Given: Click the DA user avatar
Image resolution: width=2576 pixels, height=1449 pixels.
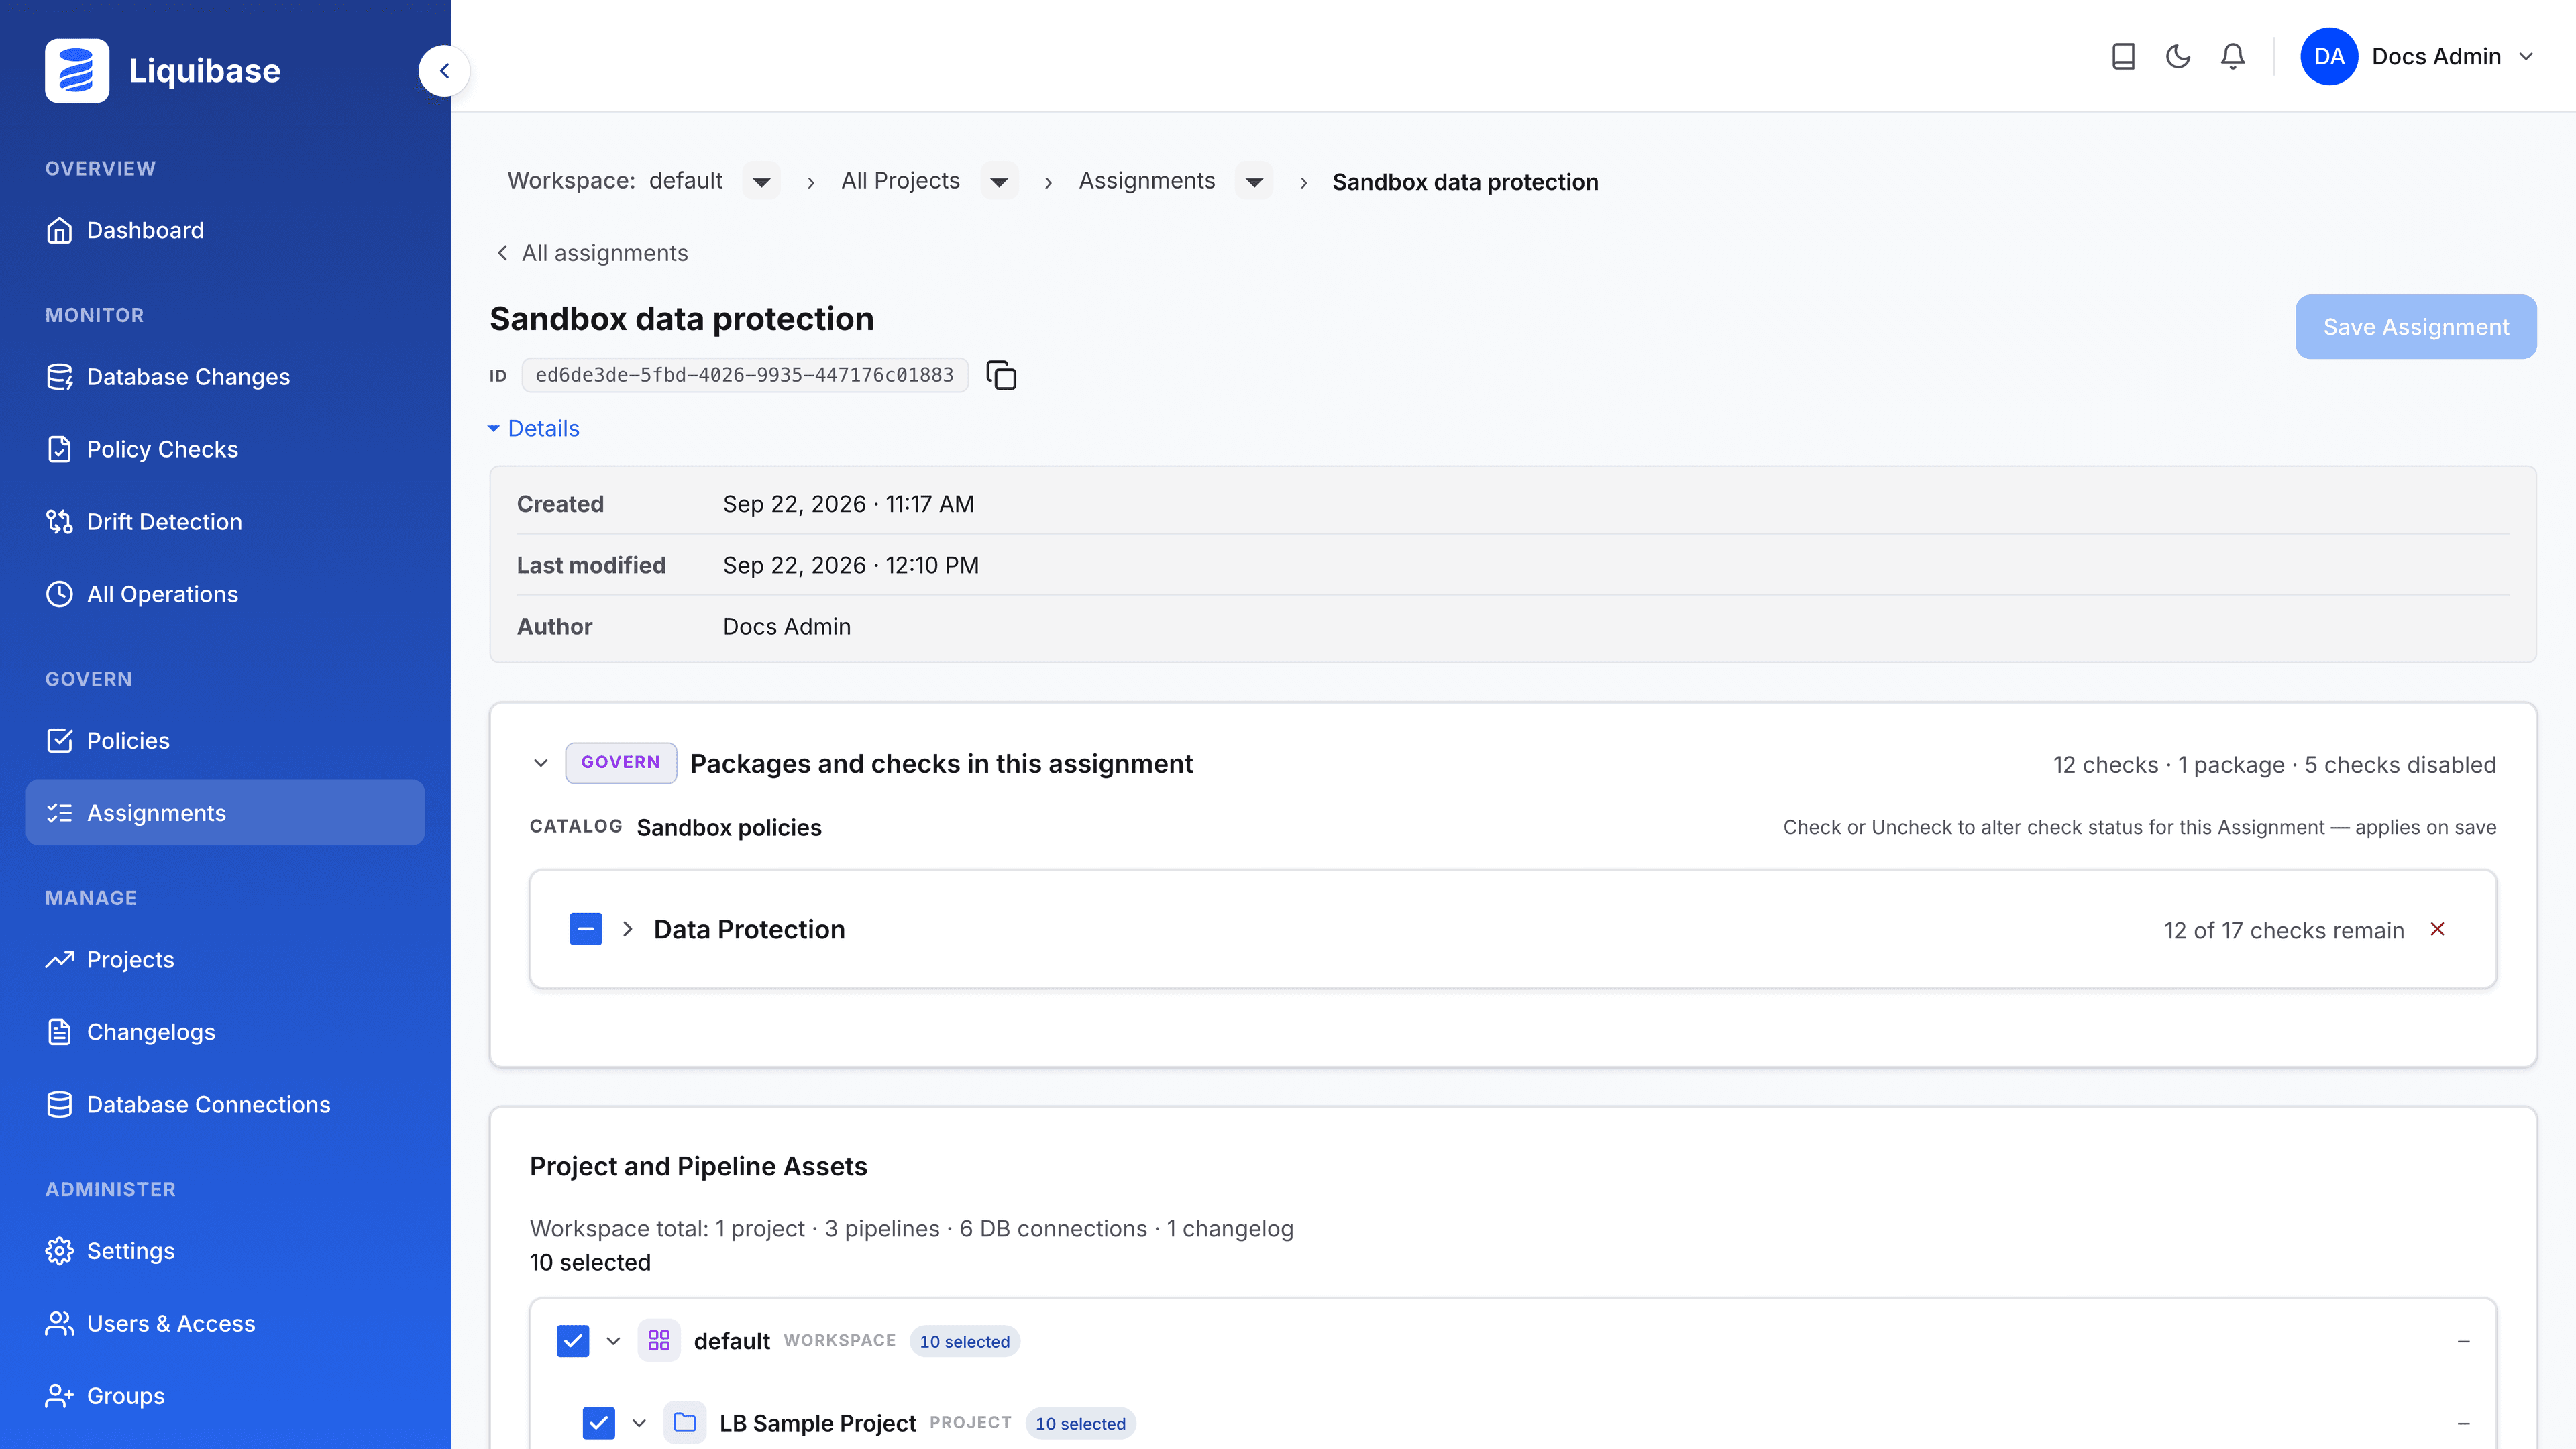Looking at the screenshot, I should (2329, 56).
